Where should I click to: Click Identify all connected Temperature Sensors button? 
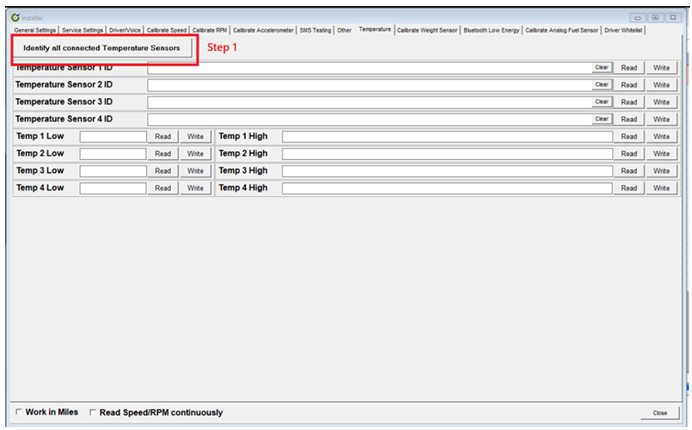click(x=102, y=48)
